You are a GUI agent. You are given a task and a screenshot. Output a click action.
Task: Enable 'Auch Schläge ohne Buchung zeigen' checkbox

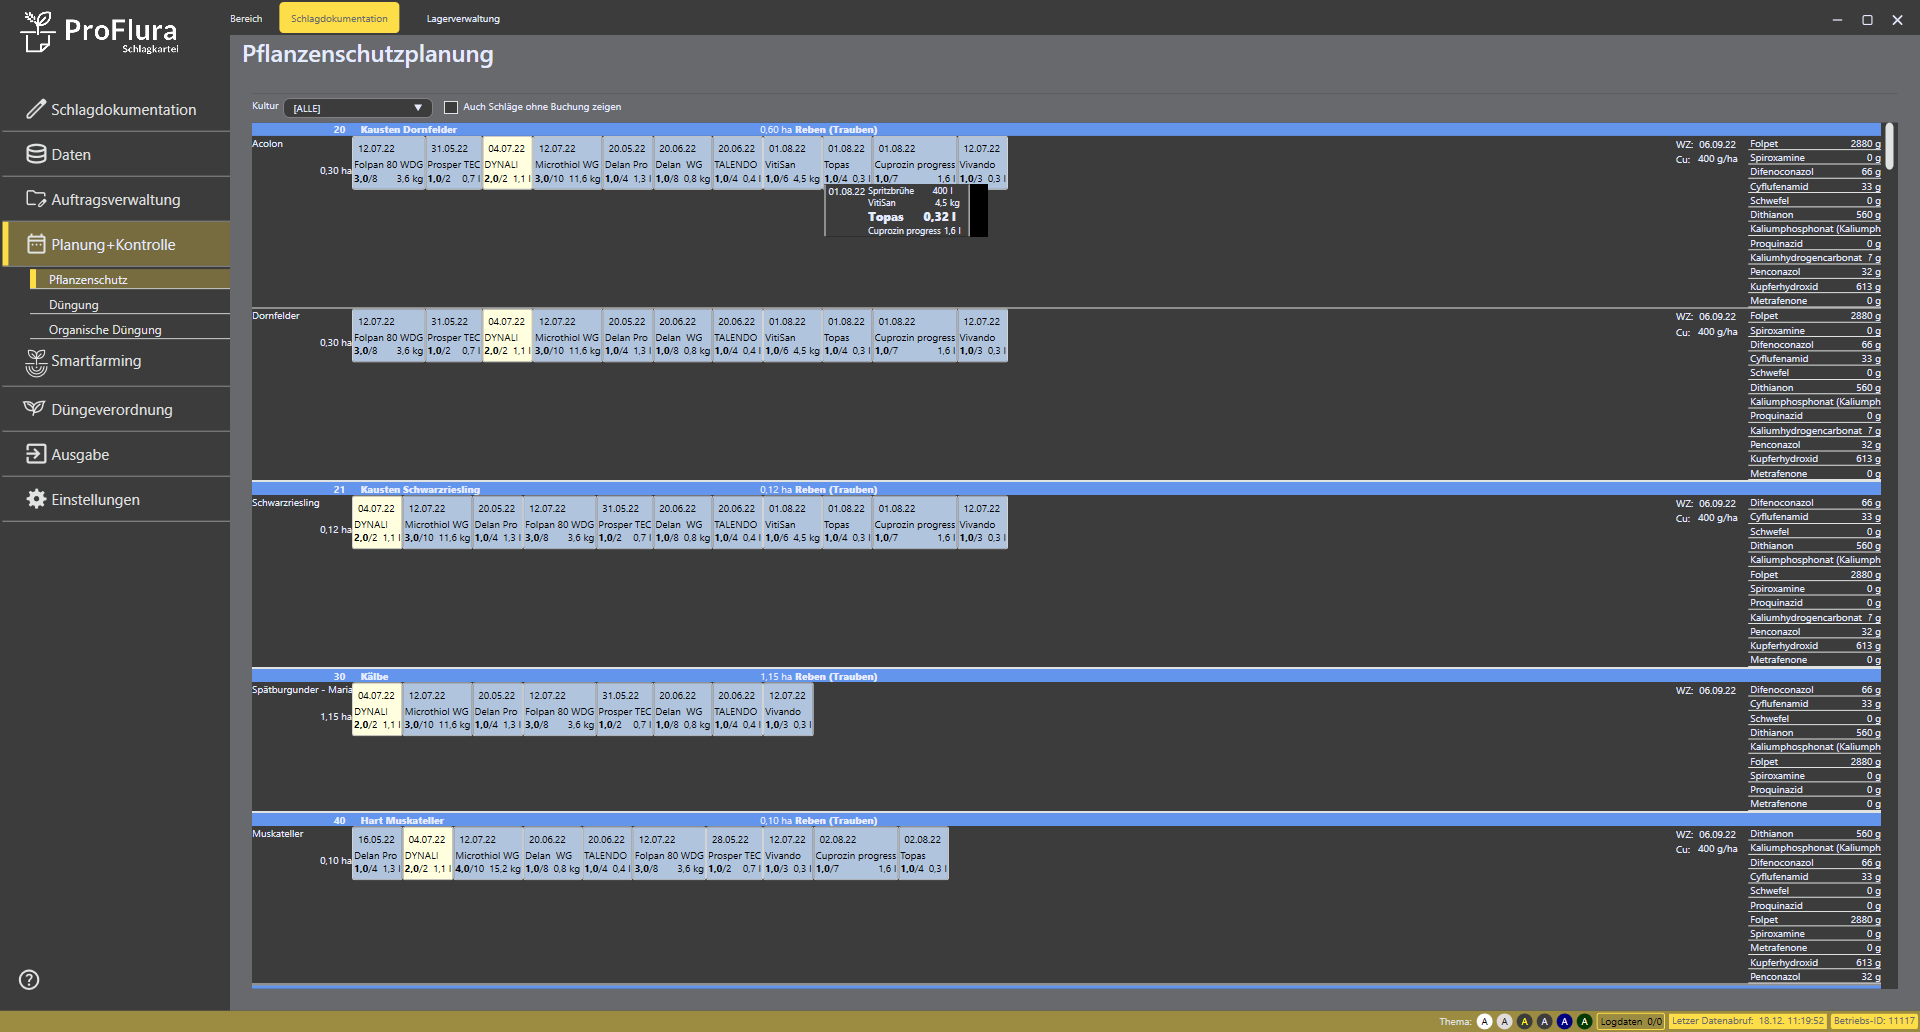[451, 107]
